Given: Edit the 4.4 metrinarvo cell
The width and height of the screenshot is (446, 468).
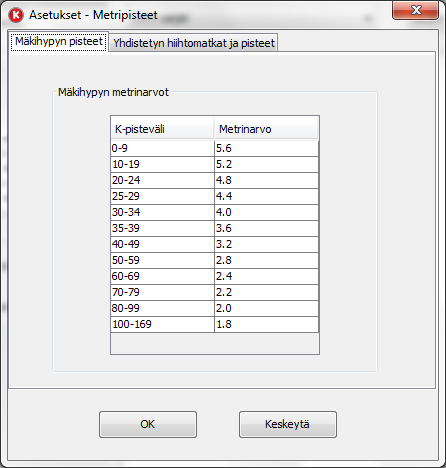Looking at the screenshot, I should (266, 196).
